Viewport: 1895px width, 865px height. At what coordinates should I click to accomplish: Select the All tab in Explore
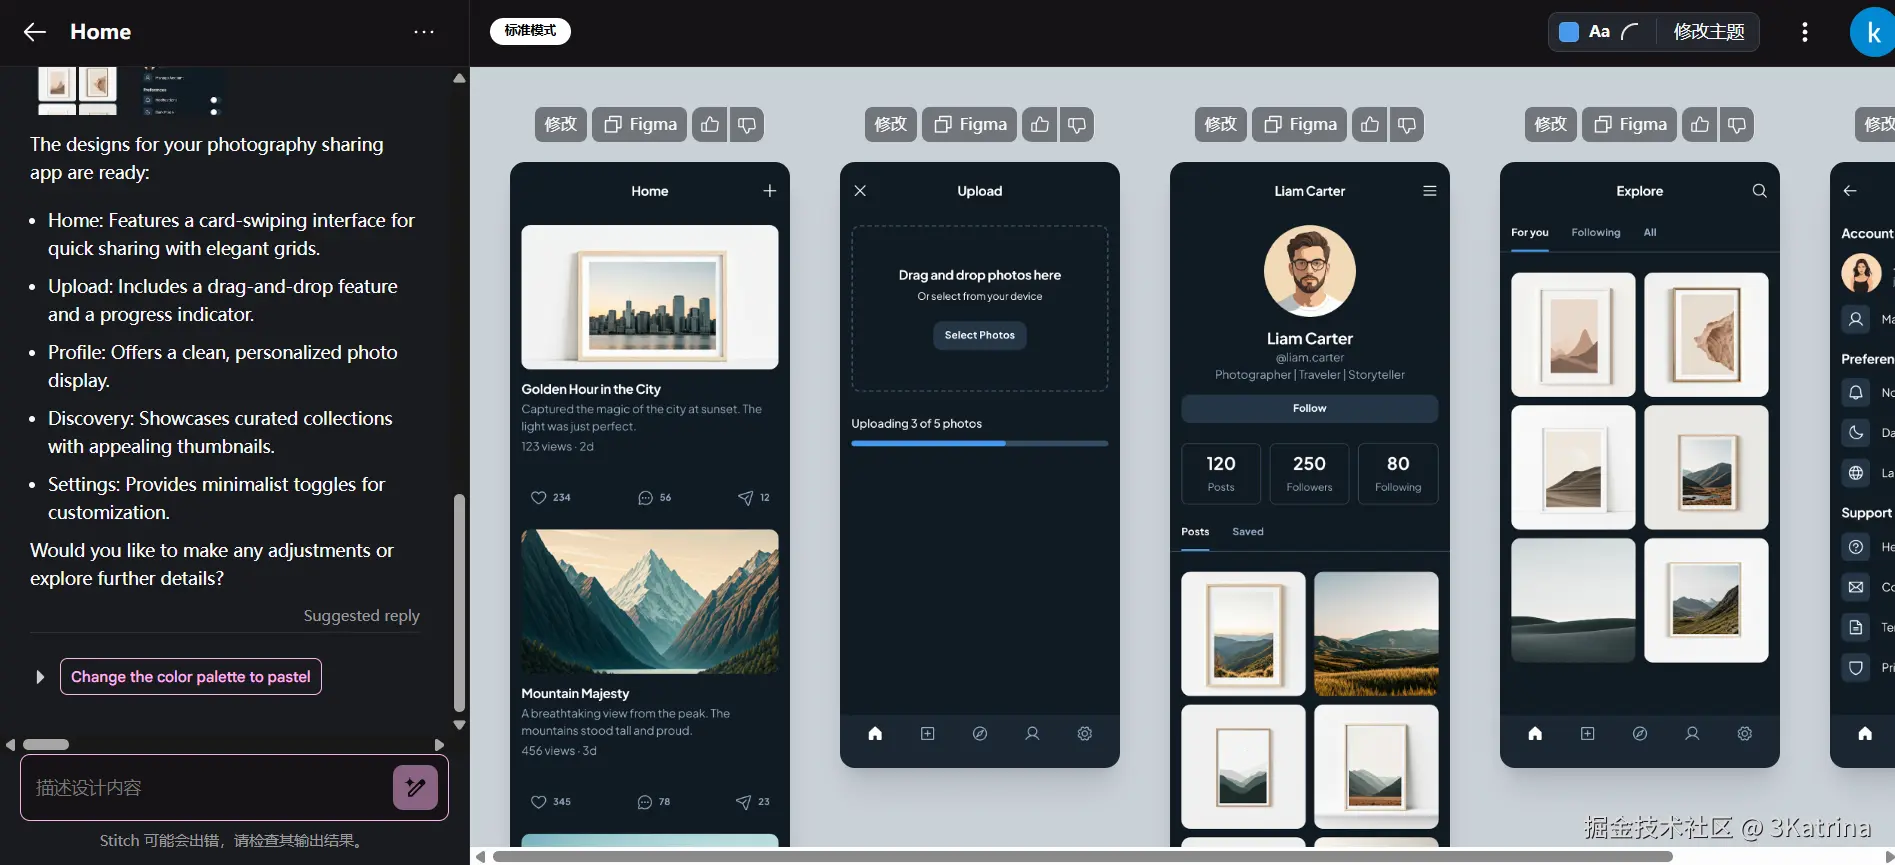pyautogui.click(x=1650, y=232)
